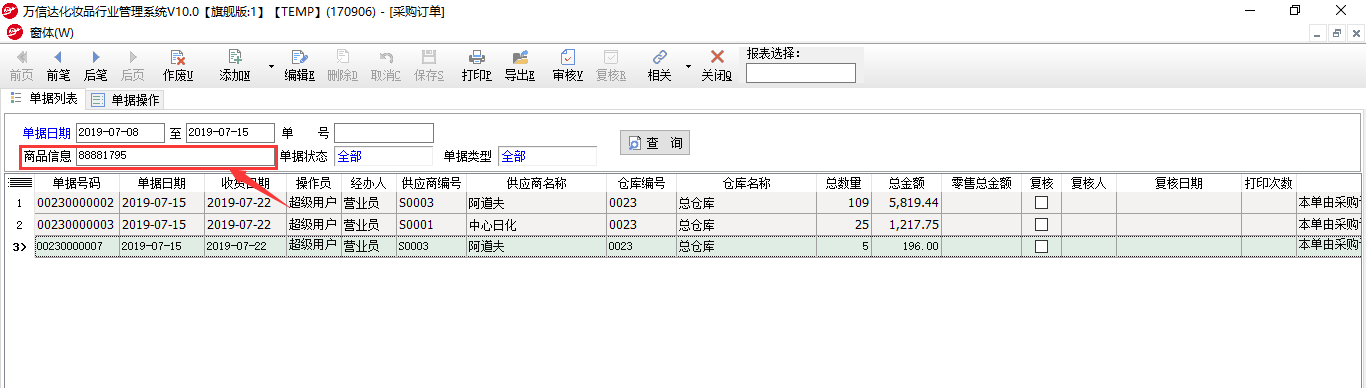Open the 单据状态 combo box
Viewport: 1366px width, 388px height.
click(x=384, y=156)
